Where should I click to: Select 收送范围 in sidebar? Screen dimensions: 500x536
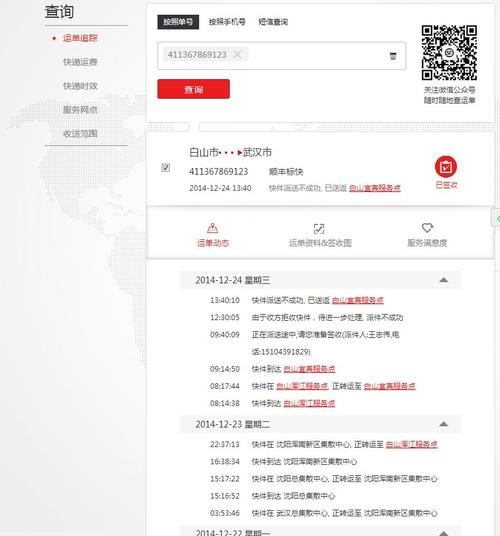coord(80,134)
